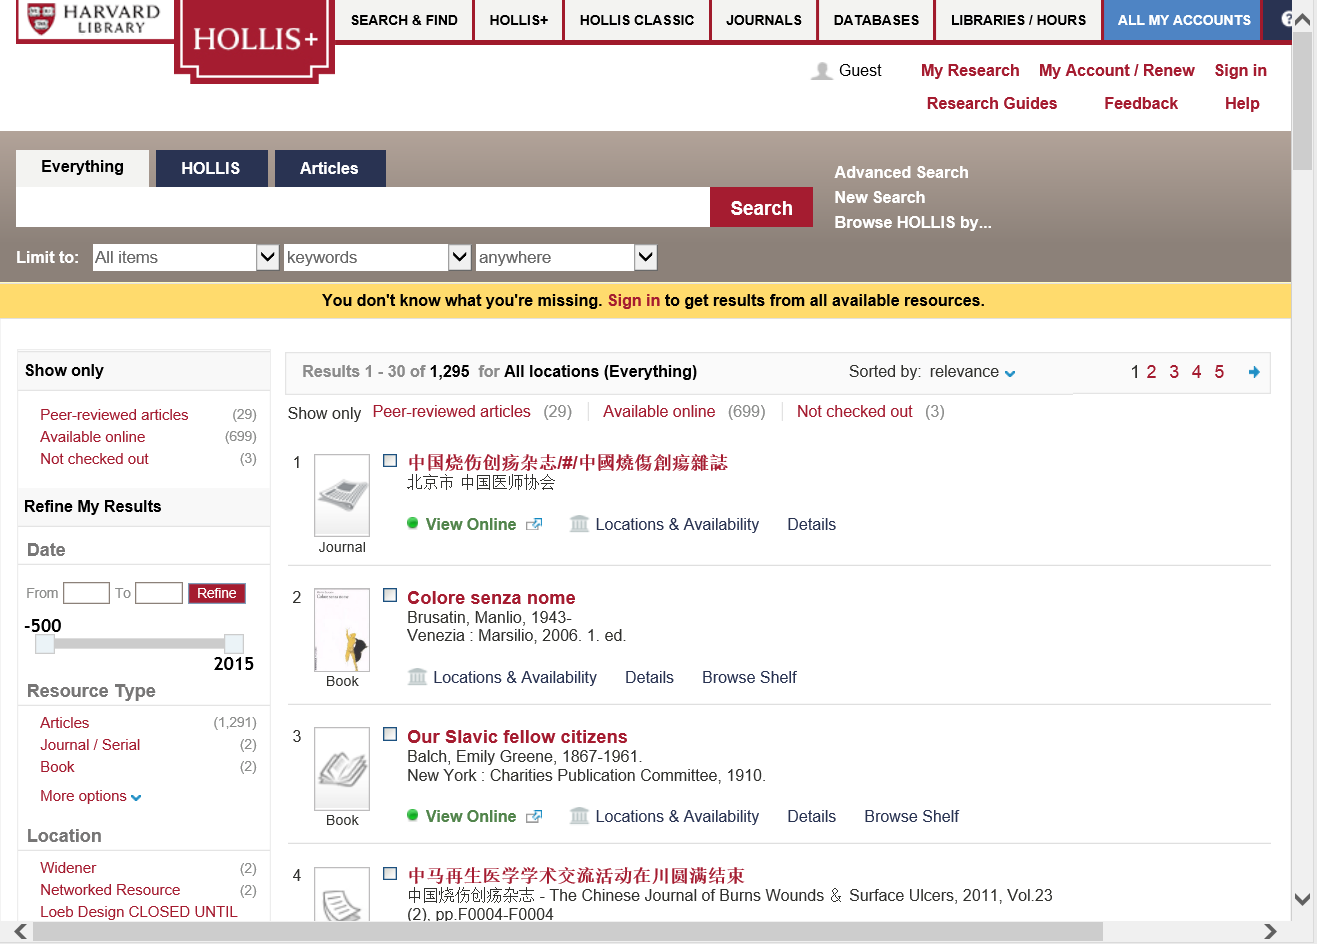1317x944 pixels.
Task: Click the From date input field
Action: pos(86,592)
